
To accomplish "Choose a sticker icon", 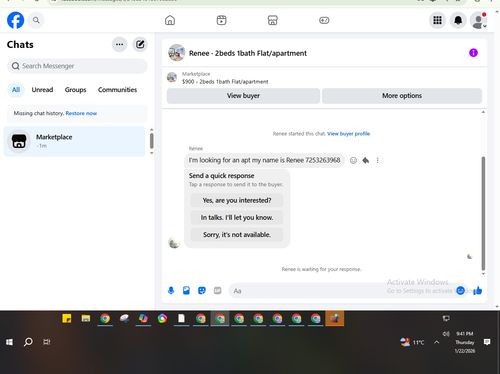I will (x=202, y=291).
